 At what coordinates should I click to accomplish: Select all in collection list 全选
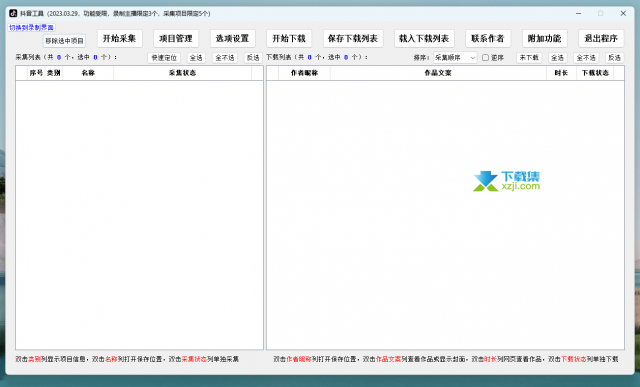(196, 58)
